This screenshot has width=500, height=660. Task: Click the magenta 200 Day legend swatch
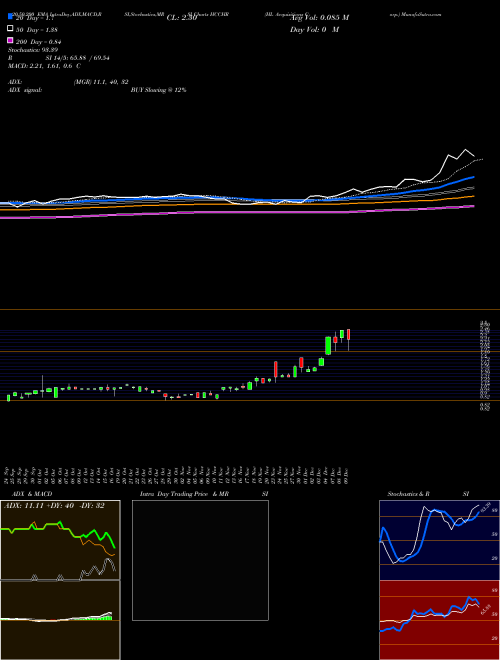10,41
